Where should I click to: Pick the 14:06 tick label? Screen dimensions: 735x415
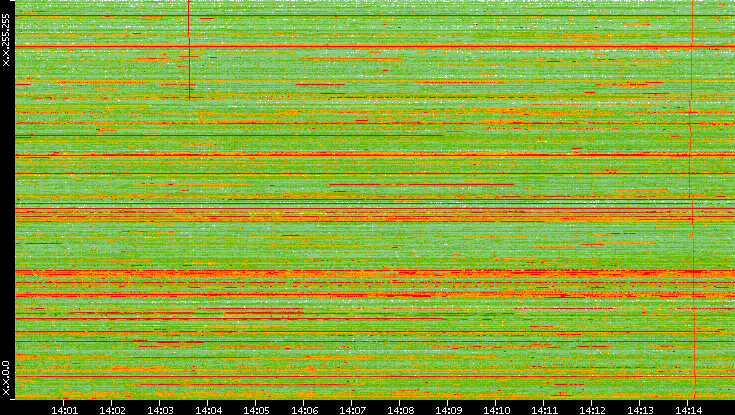pyautogui.click(x=304, y=410)
